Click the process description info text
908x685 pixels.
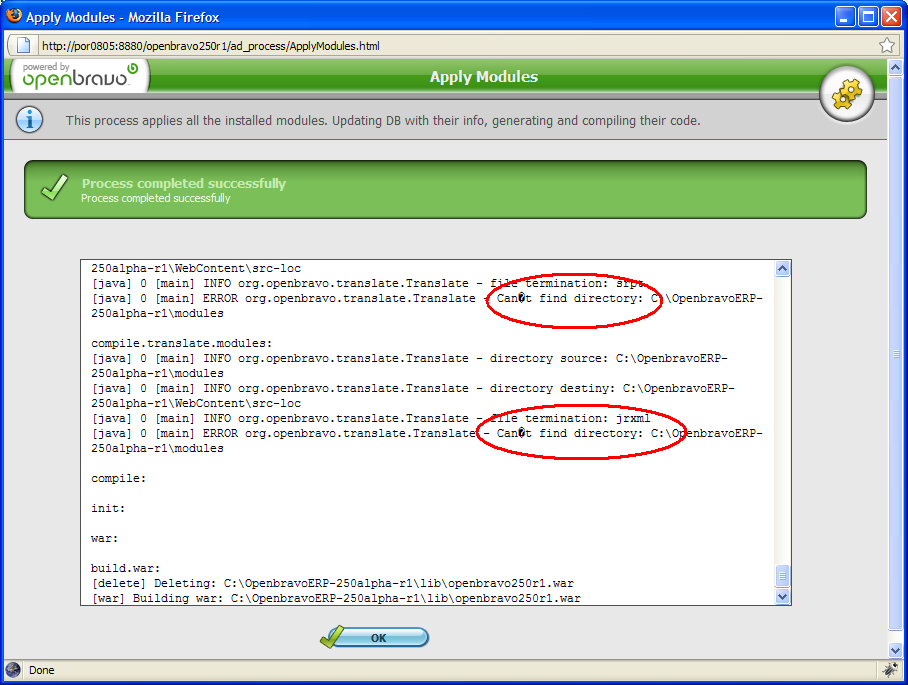pyautogui.click(x=383, y=120)
